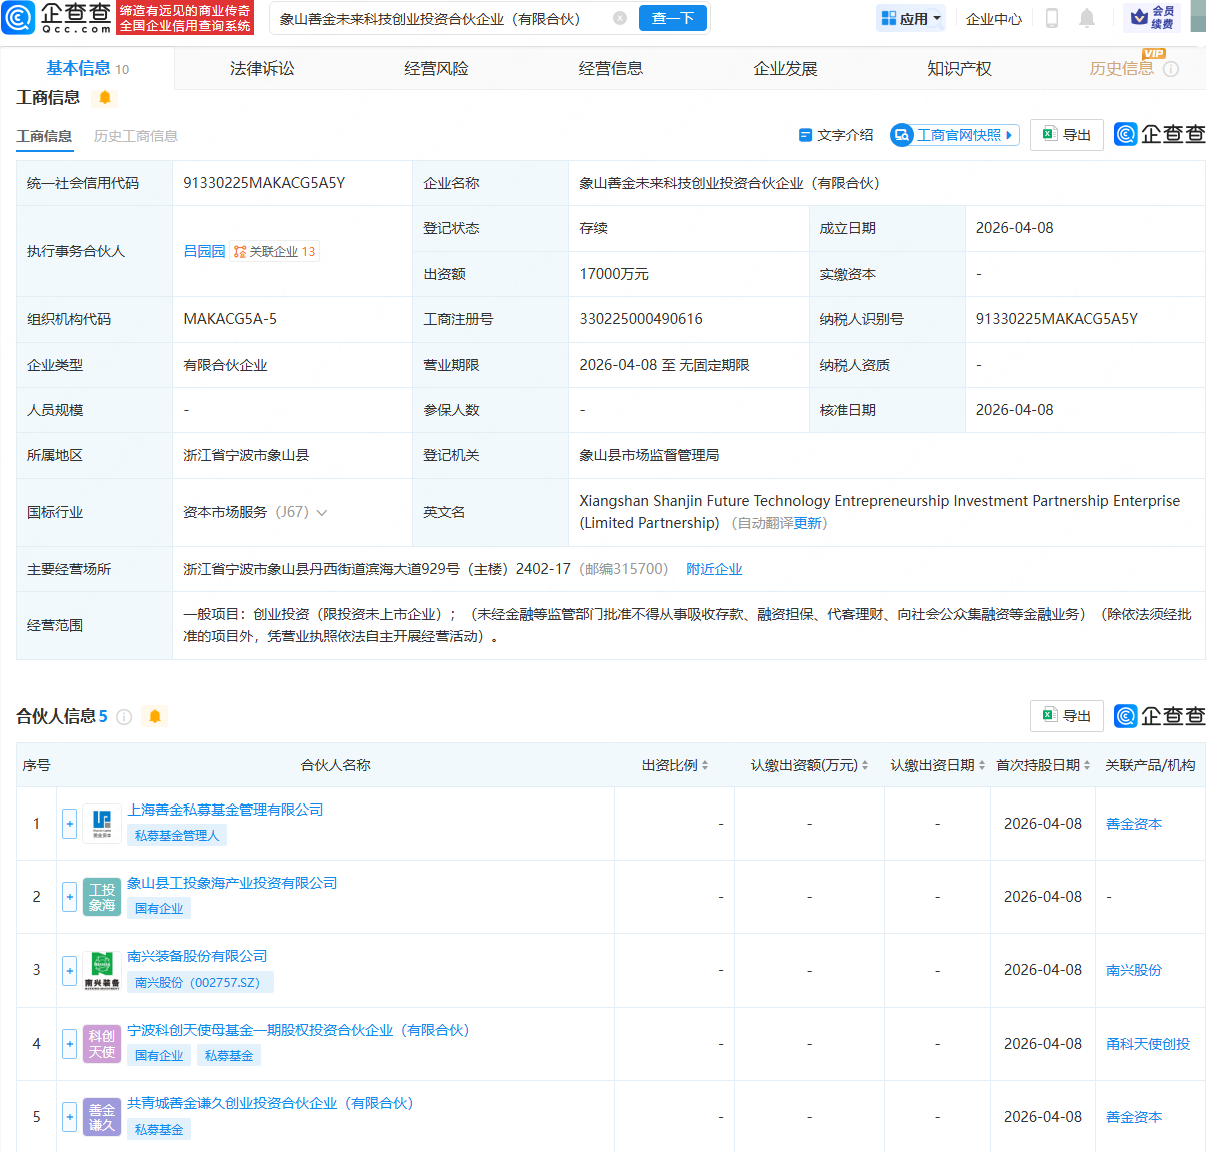Switch to the 法律诉讼 tab

coord(262,67)
